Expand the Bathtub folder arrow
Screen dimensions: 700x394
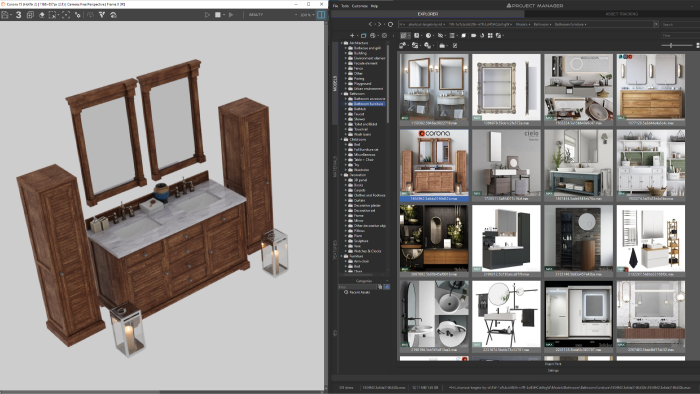coord(346,109)
